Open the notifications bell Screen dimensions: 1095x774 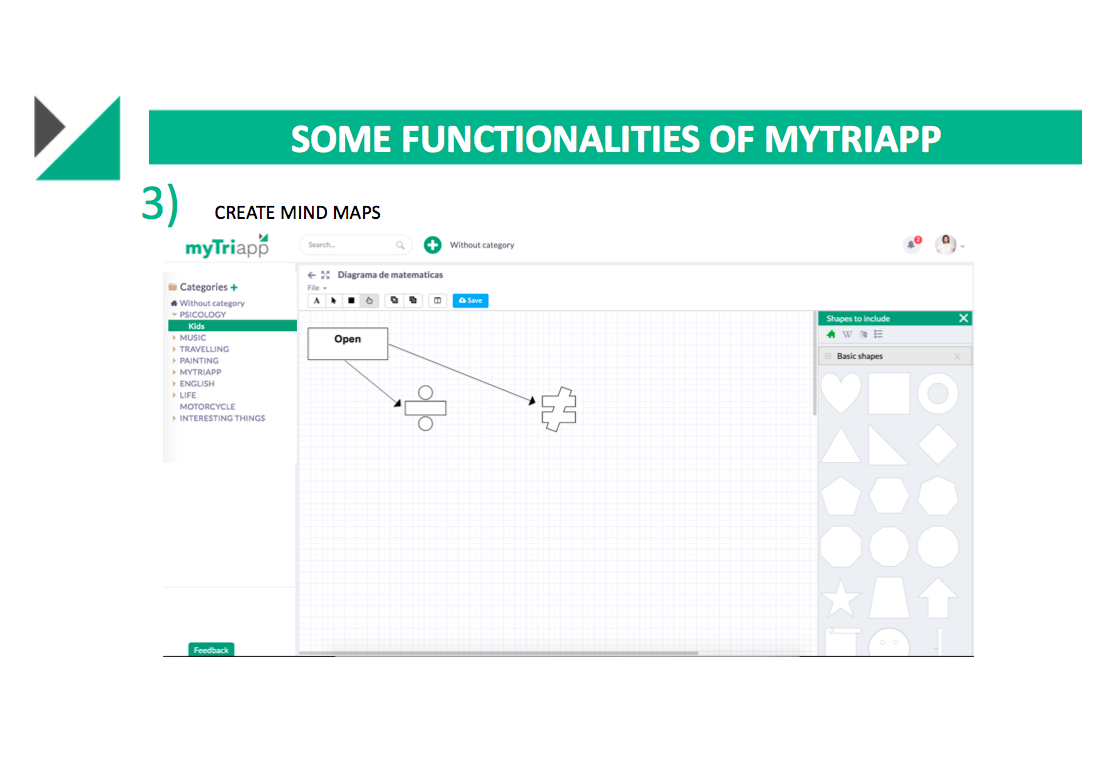point(911,244)
